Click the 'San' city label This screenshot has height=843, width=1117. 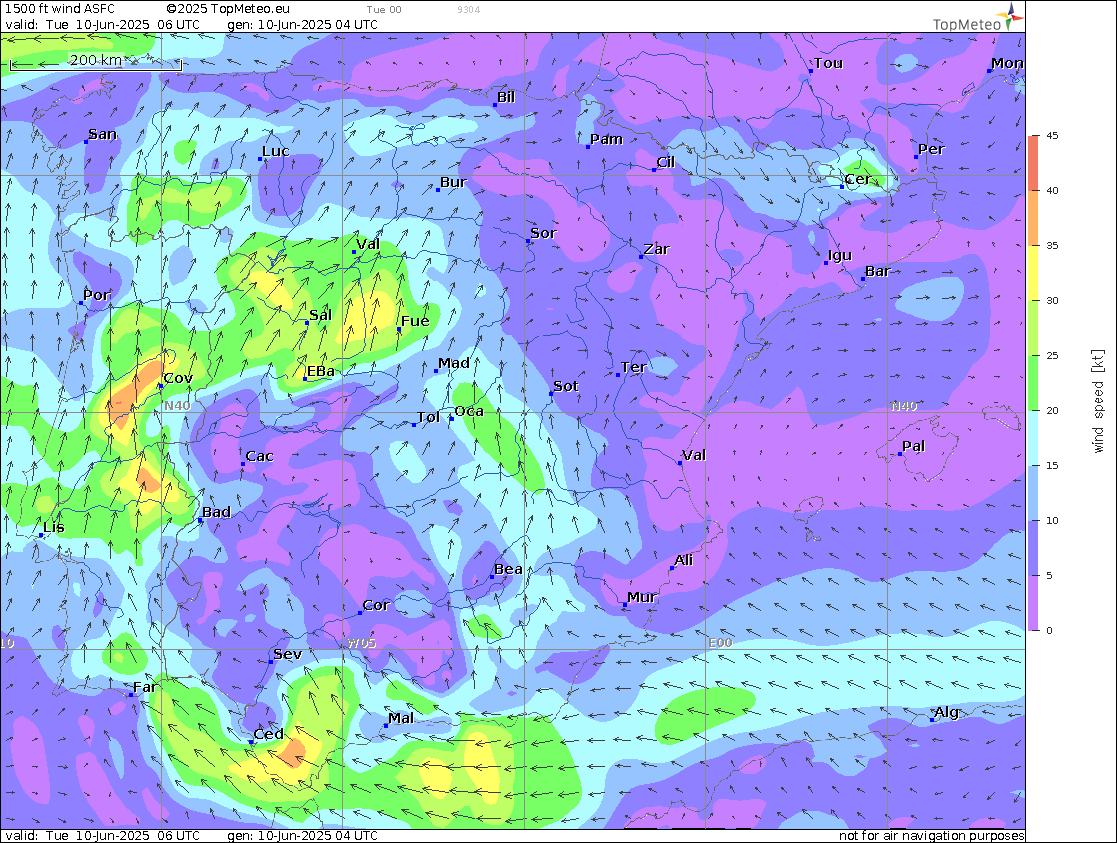(103, 135)
